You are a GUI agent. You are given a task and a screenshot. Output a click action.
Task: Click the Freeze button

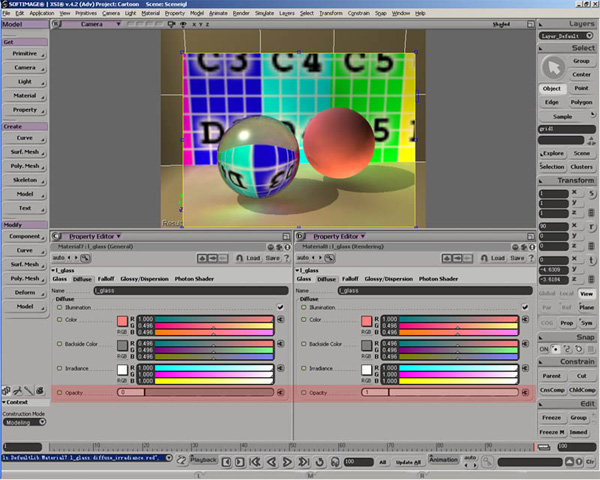click(x=551, y=418)
